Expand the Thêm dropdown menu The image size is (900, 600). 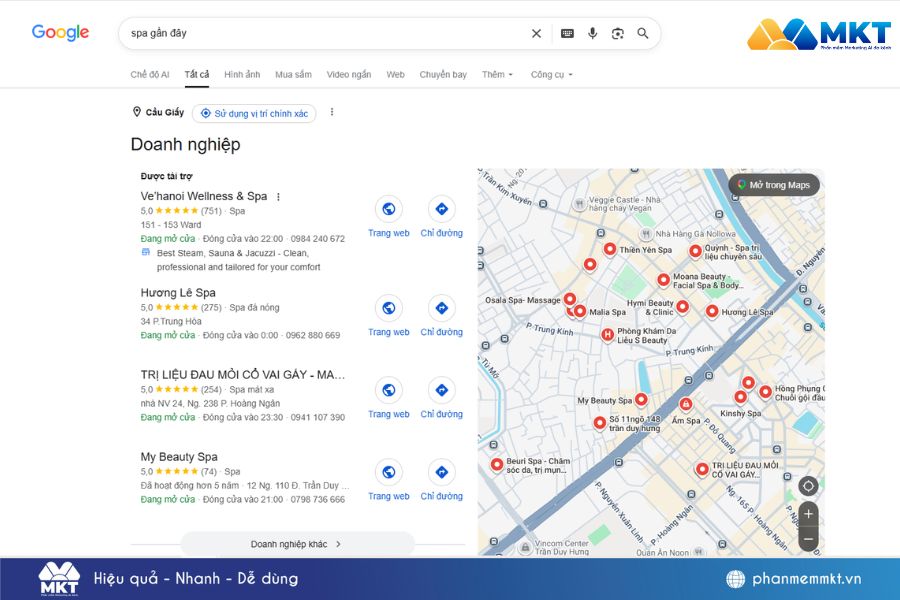click(x=497, y=75)
